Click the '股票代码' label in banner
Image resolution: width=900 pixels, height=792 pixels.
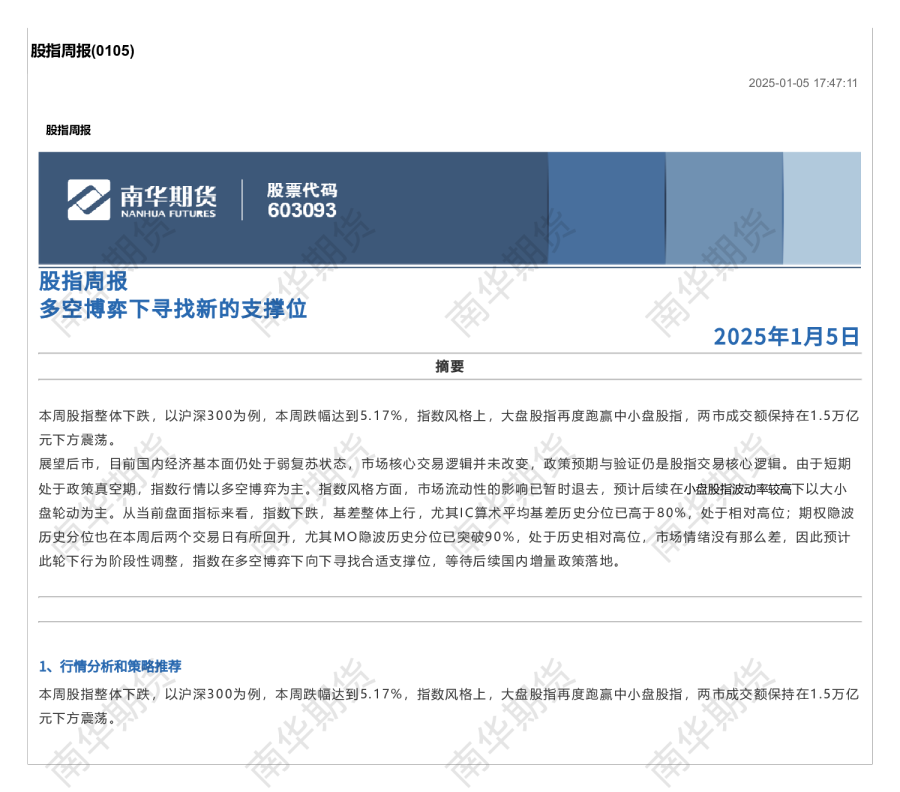(x=302, y=190)
